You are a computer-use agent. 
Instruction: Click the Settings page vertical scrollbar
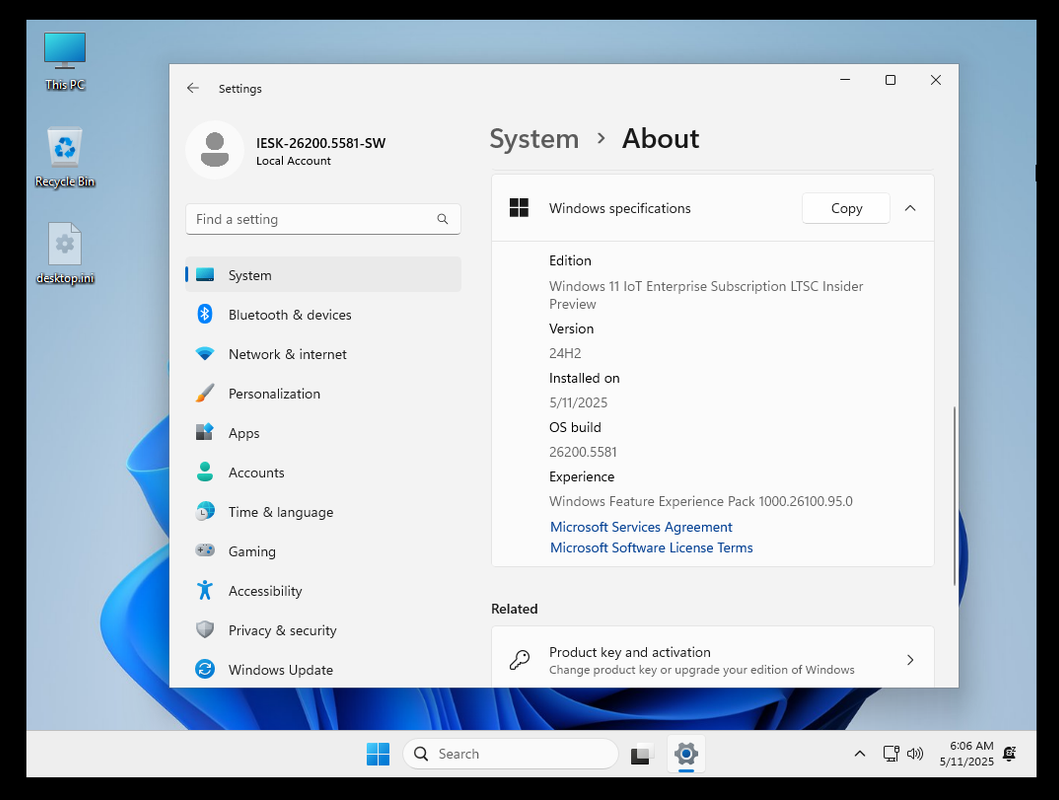[954, 496]
